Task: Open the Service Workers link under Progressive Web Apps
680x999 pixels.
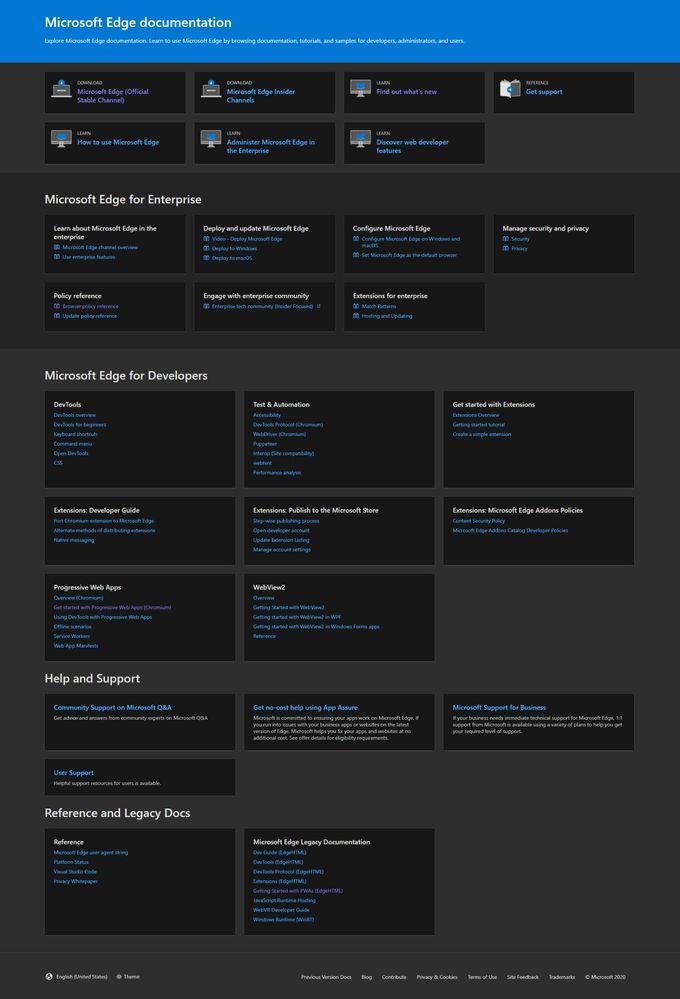Action: [72, 636]
